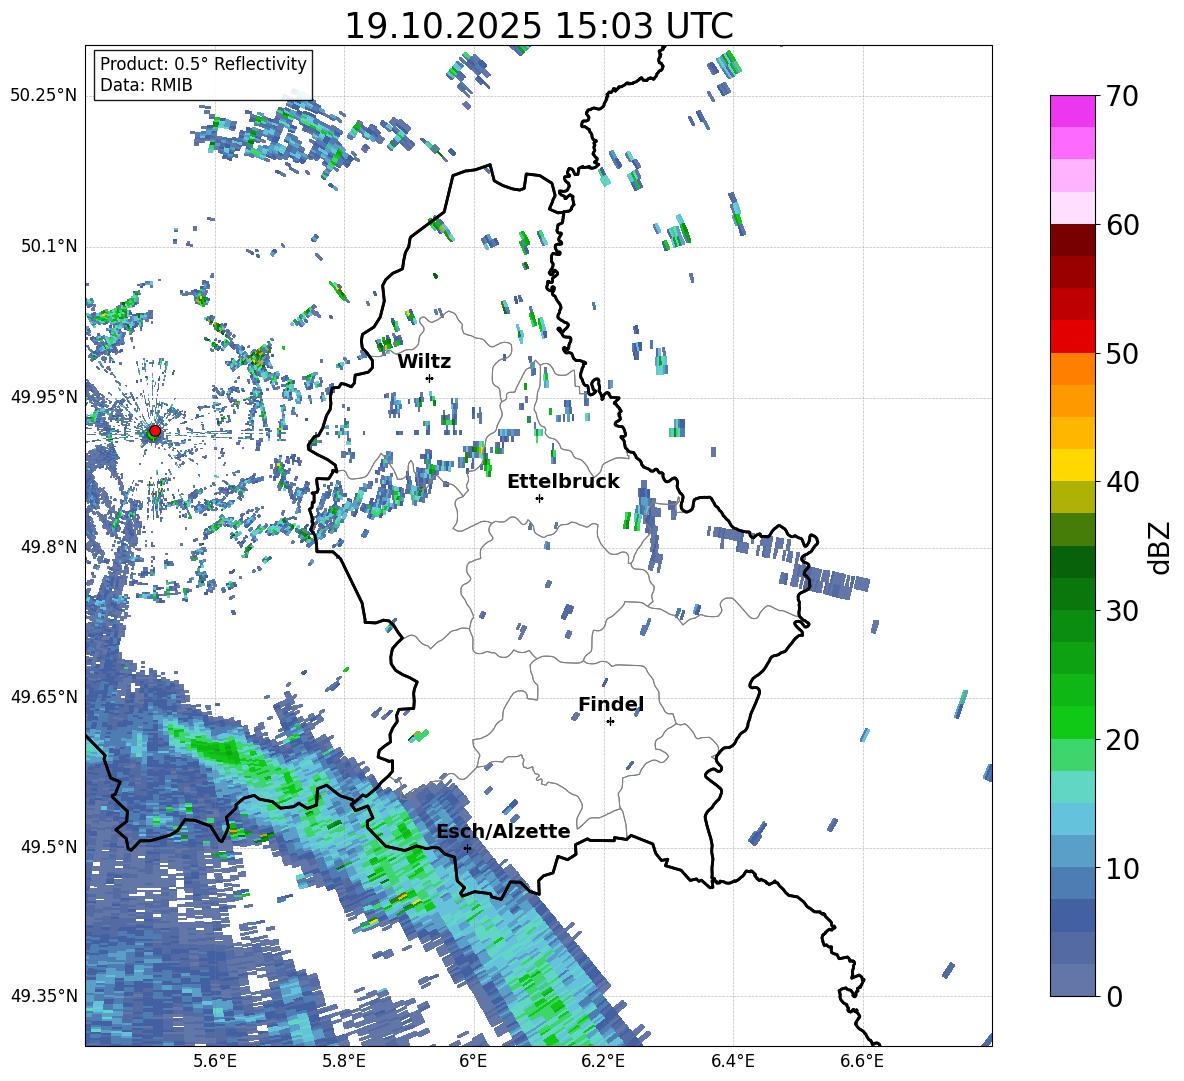Click the title 19.10.2025 15:03 UTC
This screenshot has width=1184, height=1081.
[x=539, y=26]
